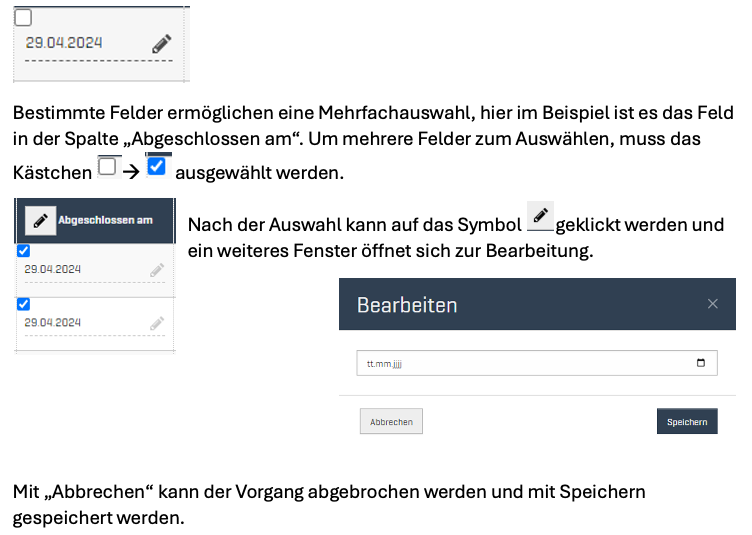Click the grey pencil in the first checked row
The width and height of the screenshot is (752, 535).
click(x=156, y=270)
